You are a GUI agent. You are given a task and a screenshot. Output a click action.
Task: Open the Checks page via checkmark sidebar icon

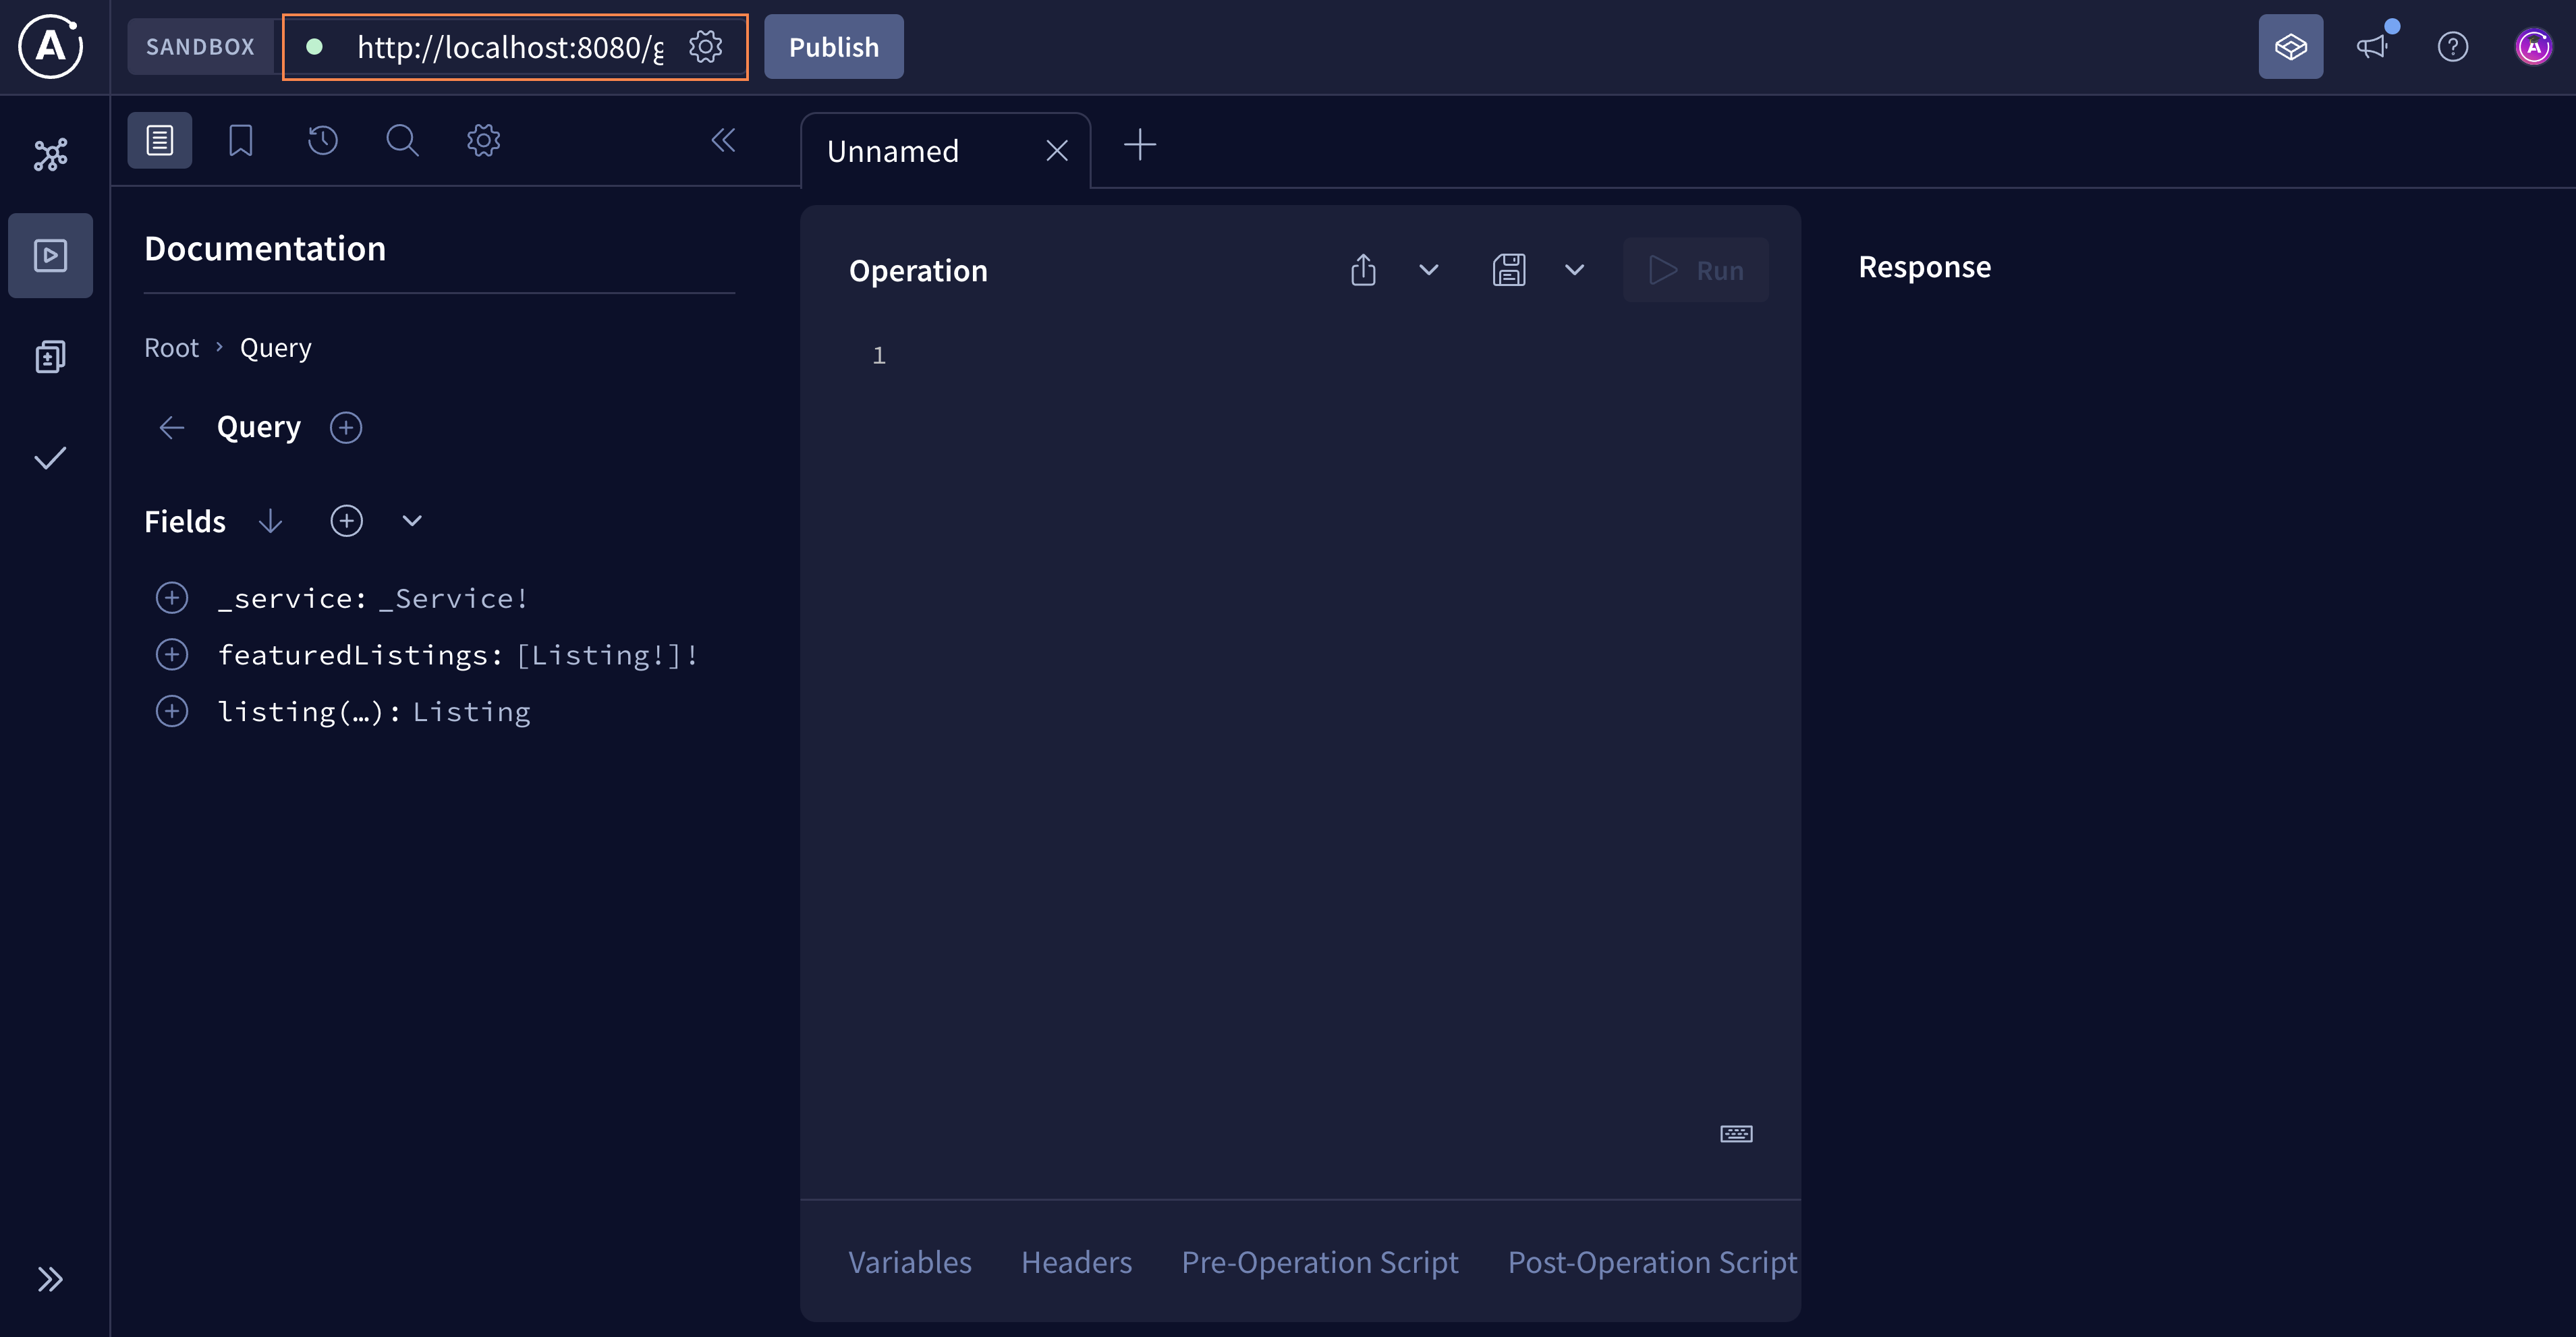[50, 458]
